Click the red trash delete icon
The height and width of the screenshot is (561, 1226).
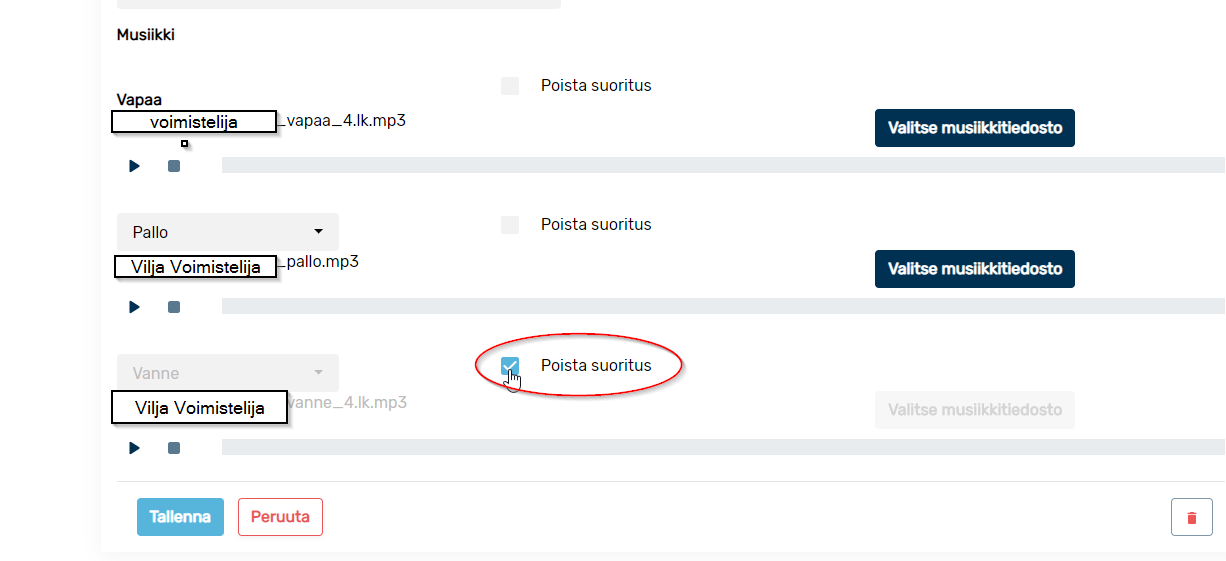1191,517
